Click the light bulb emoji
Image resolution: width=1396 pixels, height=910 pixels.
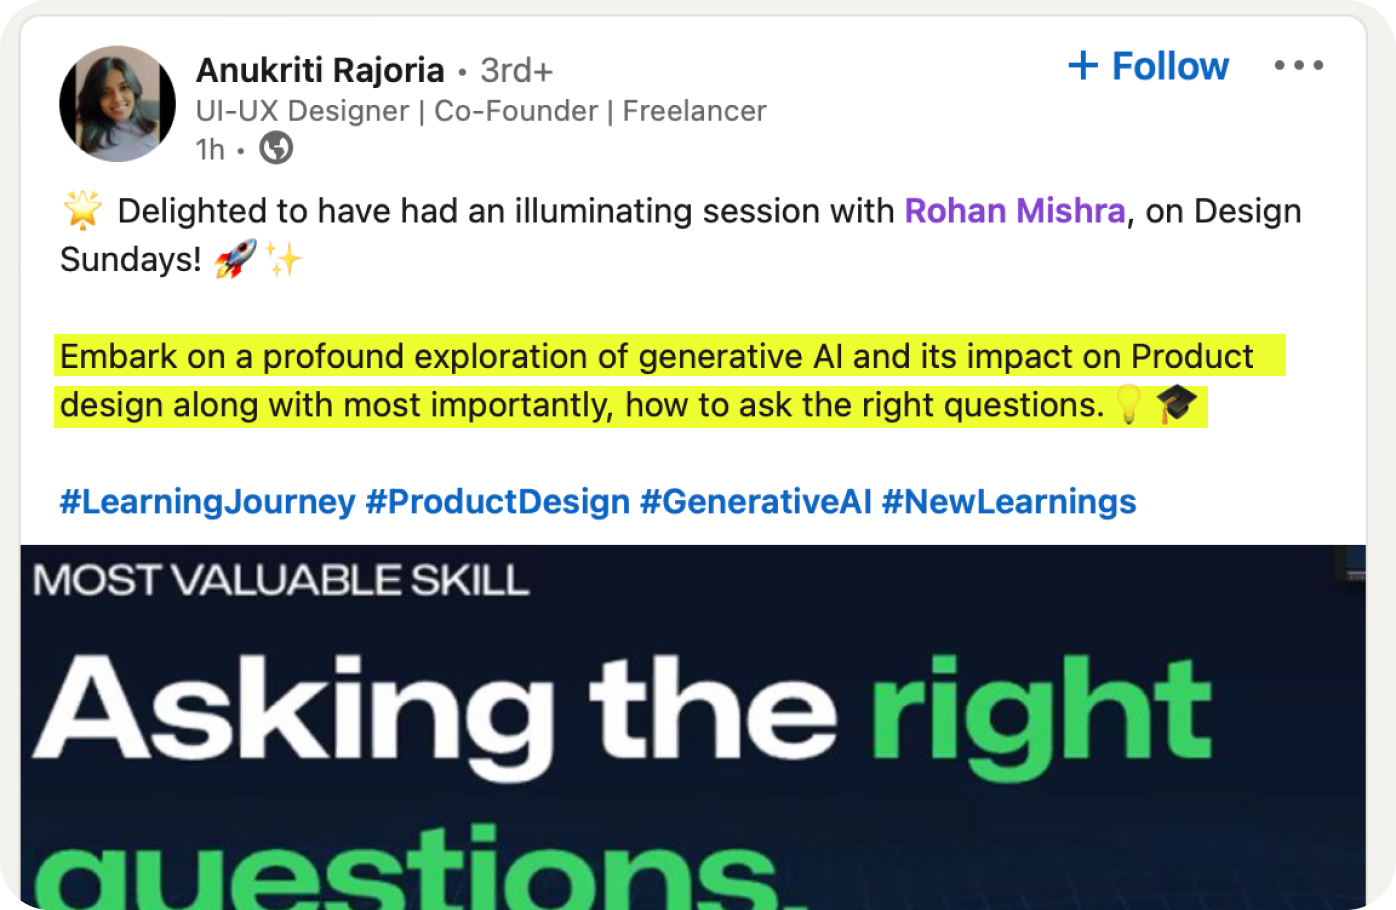point(1129,405)
